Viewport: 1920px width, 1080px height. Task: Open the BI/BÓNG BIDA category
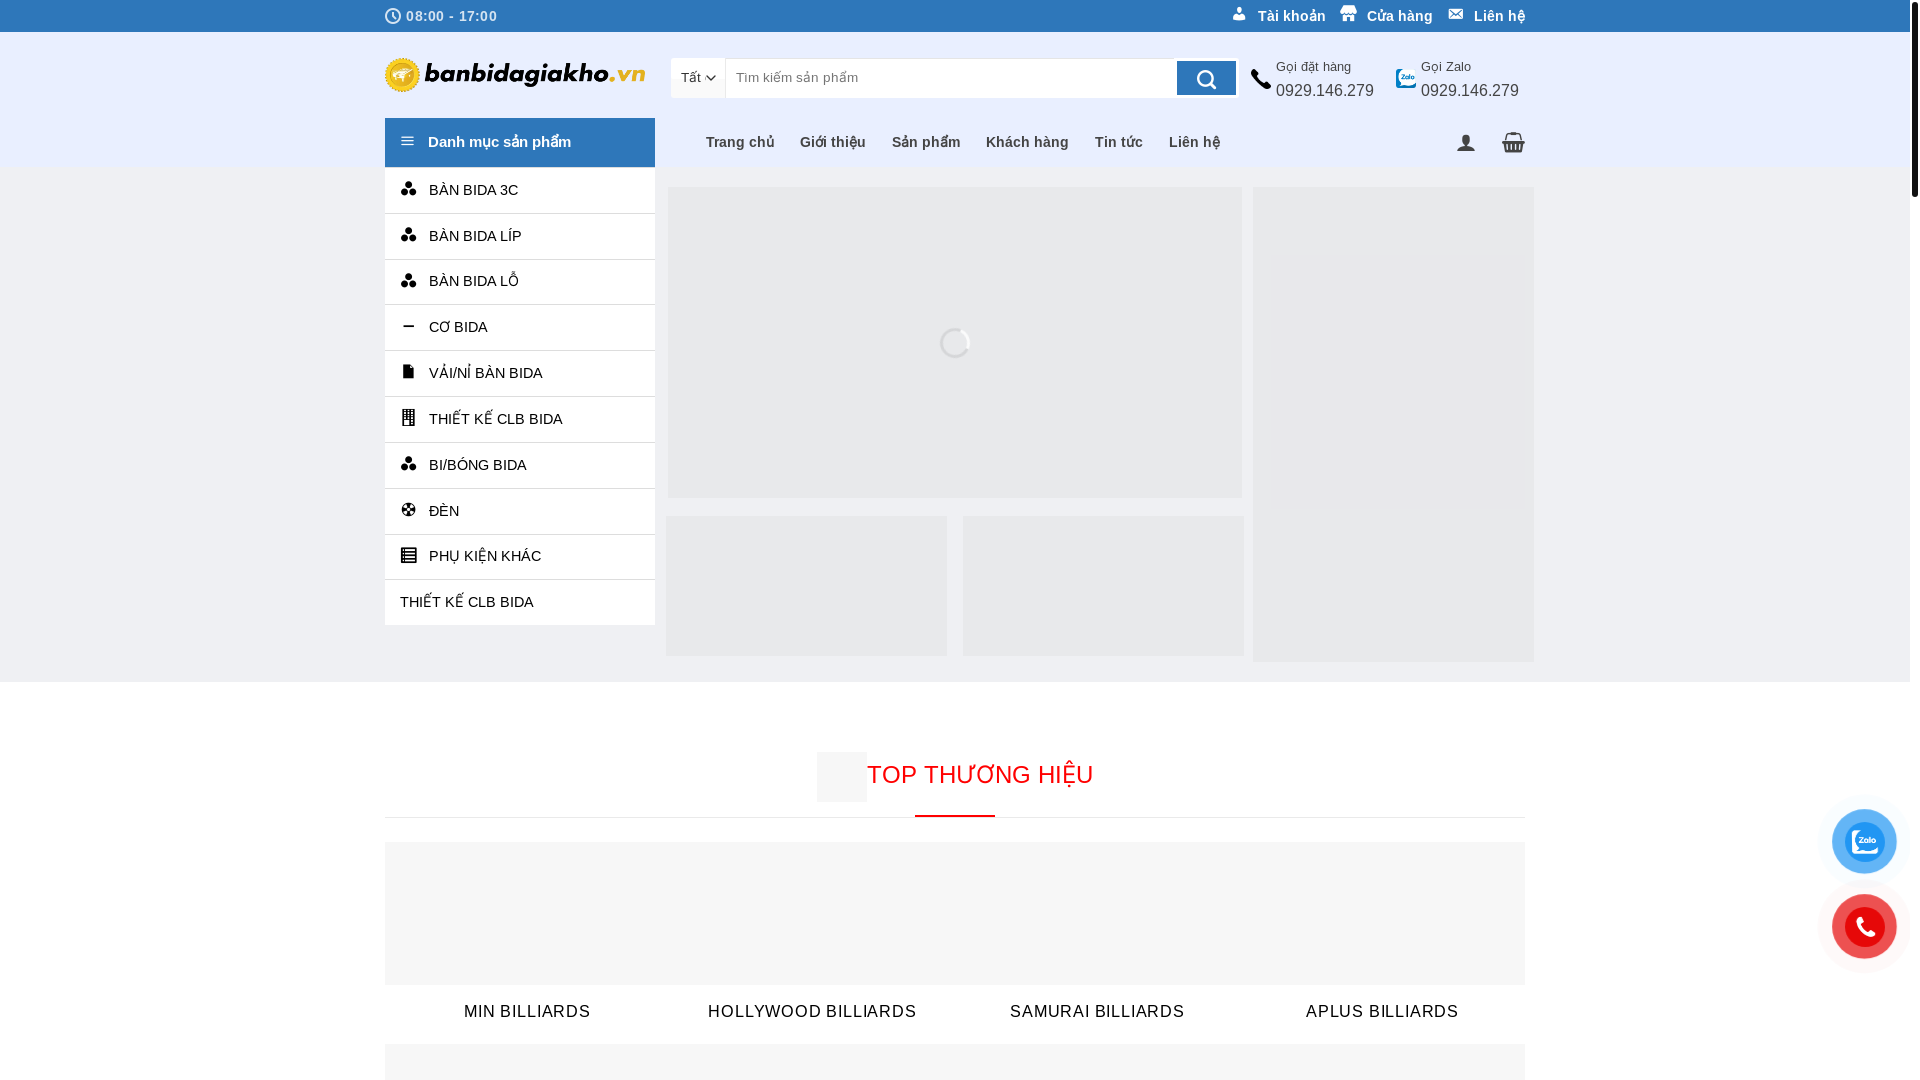pyautogui.click(x=520, y=466)
